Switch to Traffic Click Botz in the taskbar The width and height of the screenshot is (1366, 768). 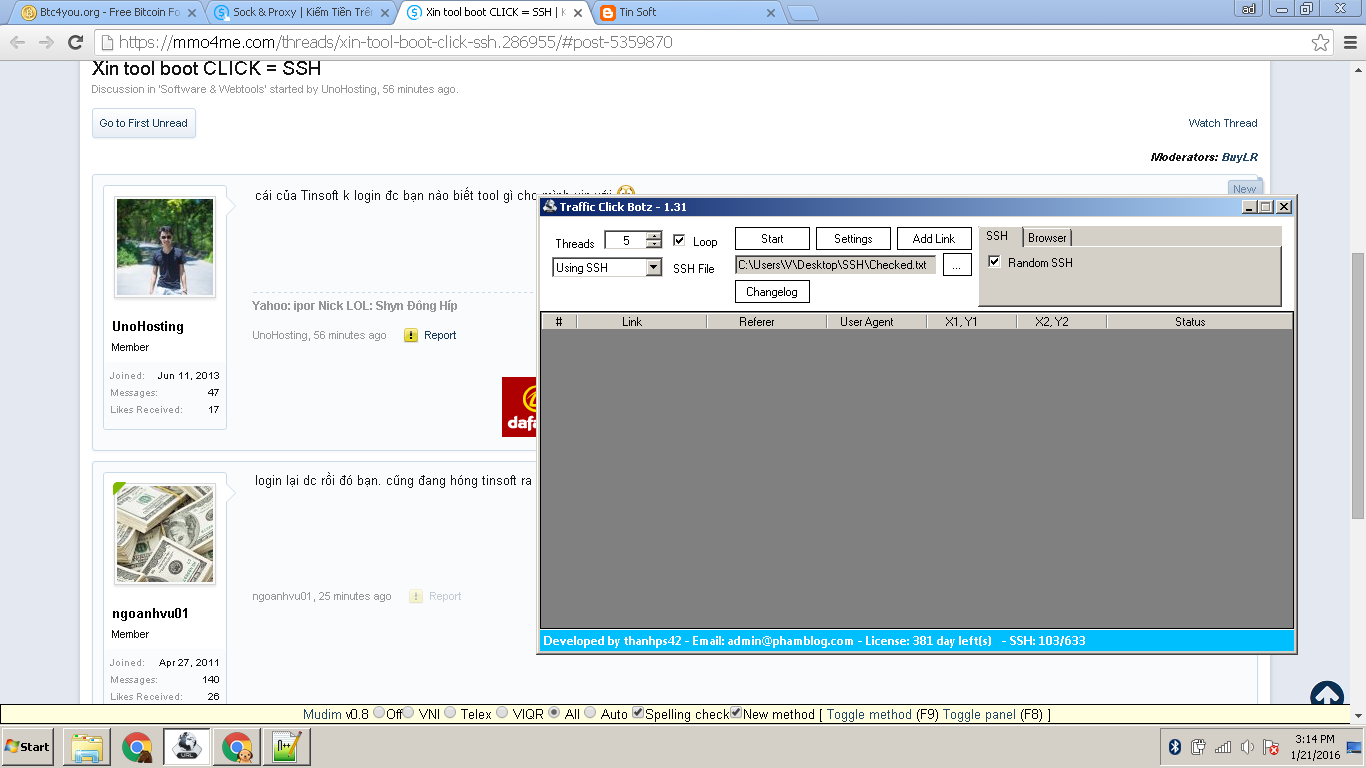click(x=187, y=746)
